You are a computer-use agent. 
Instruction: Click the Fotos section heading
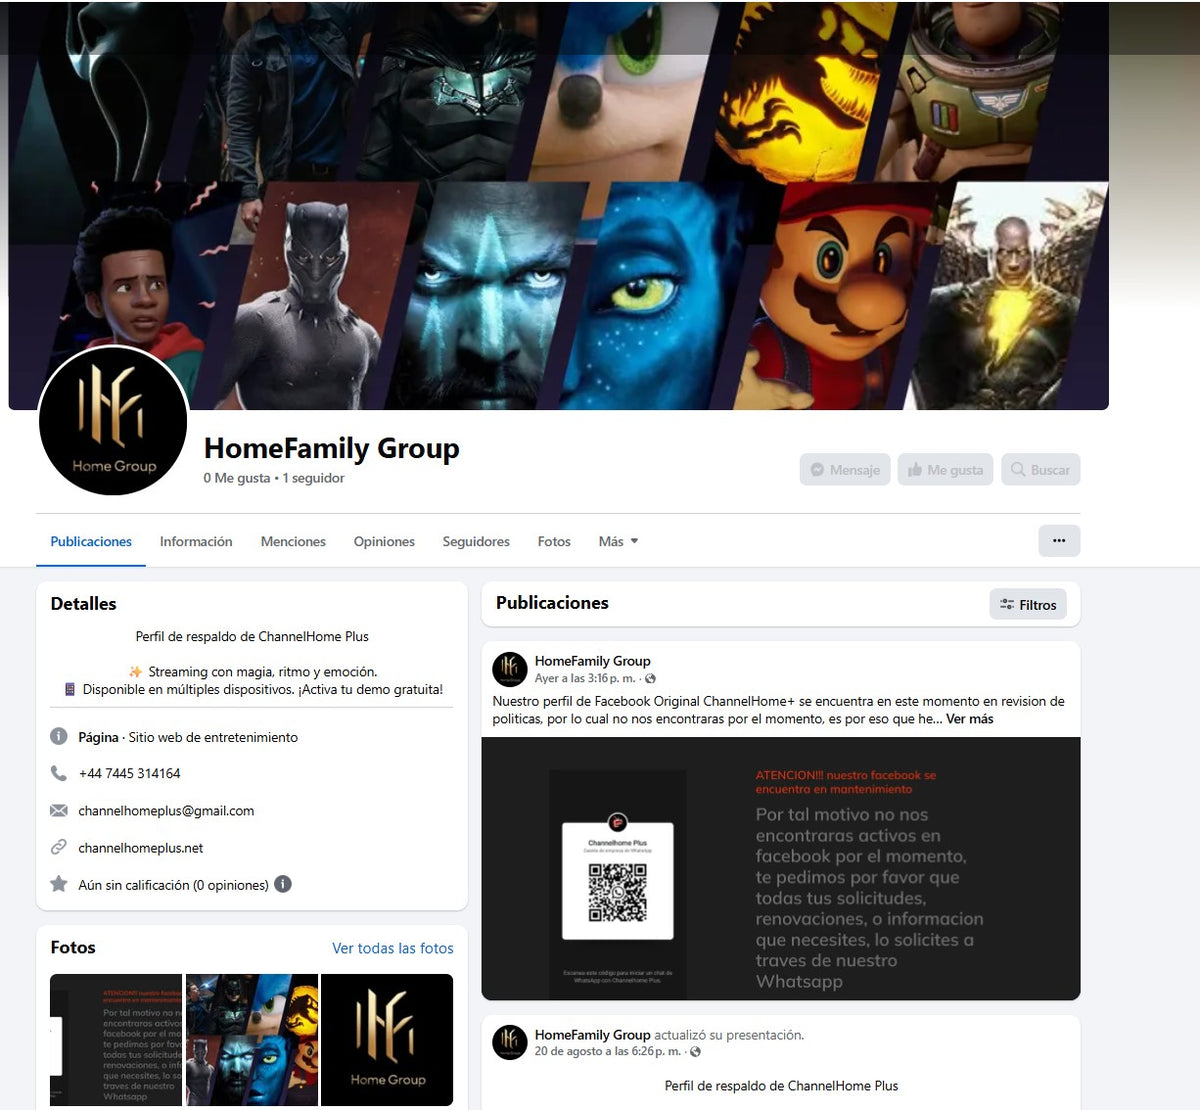click(x=73, y=947)
